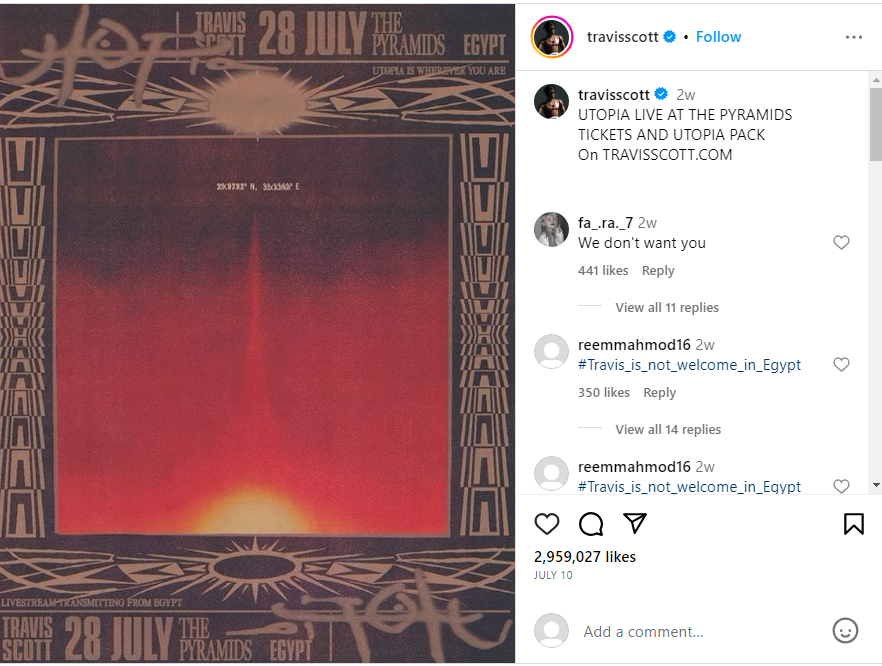This screenshot has height=666, width=882.
Task: Reply to fa_.ra._7's comment
Action: coord(658,271)
